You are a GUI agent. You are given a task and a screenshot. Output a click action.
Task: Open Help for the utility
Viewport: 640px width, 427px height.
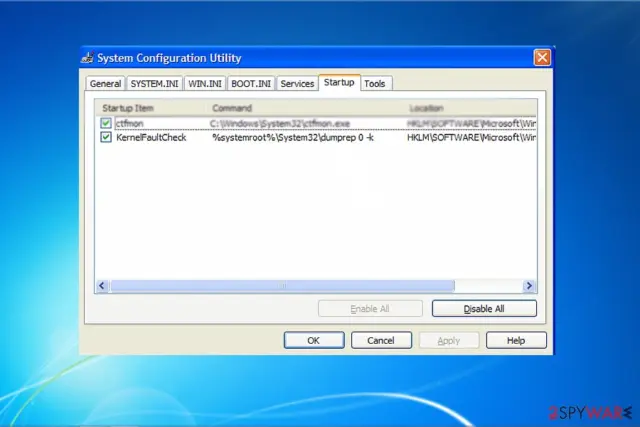516,340
